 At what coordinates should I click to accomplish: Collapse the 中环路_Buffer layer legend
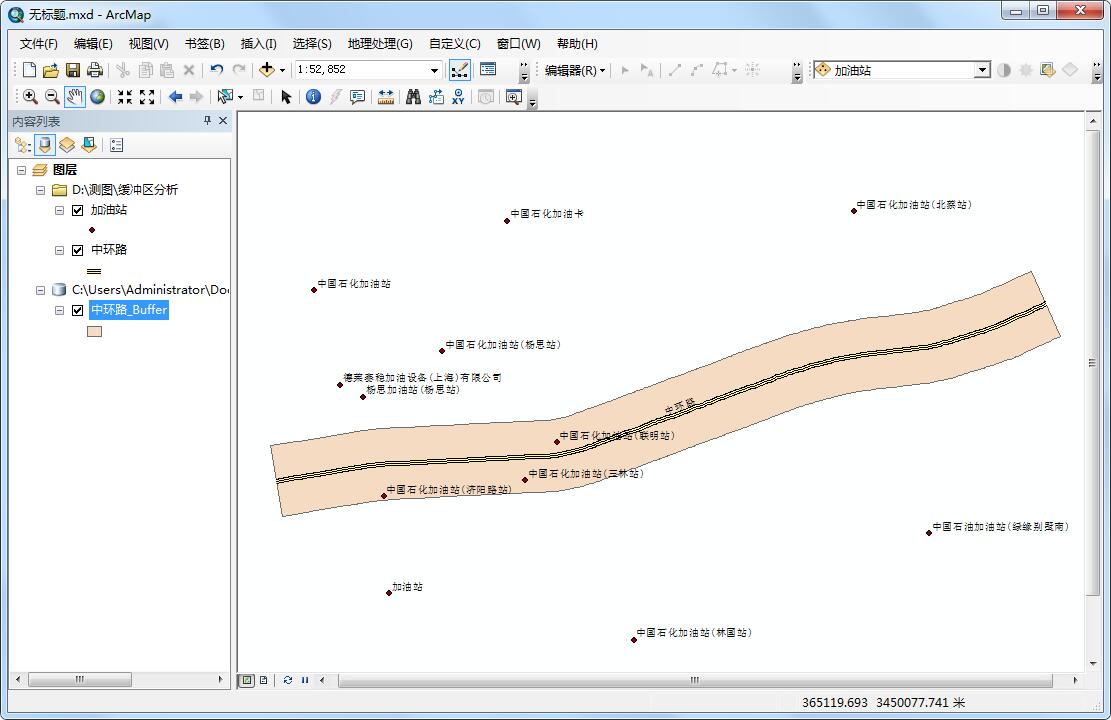pyautogui.click(x=60, y=310)
